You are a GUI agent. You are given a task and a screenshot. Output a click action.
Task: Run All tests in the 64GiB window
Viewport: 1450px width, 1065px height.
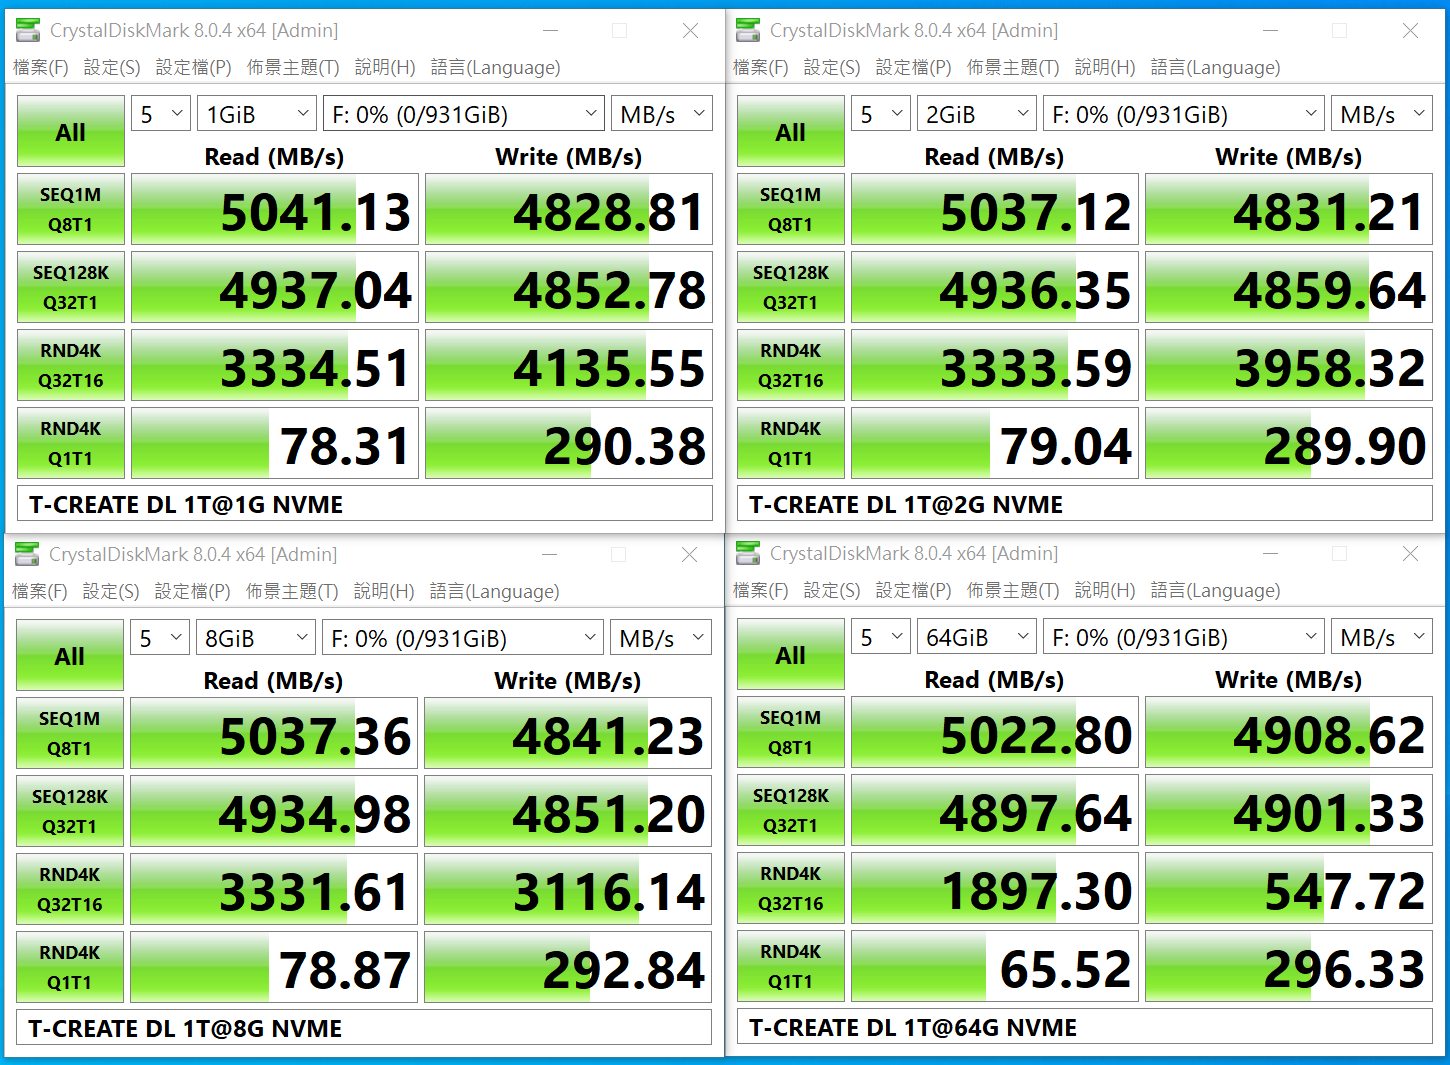point(791,654)
